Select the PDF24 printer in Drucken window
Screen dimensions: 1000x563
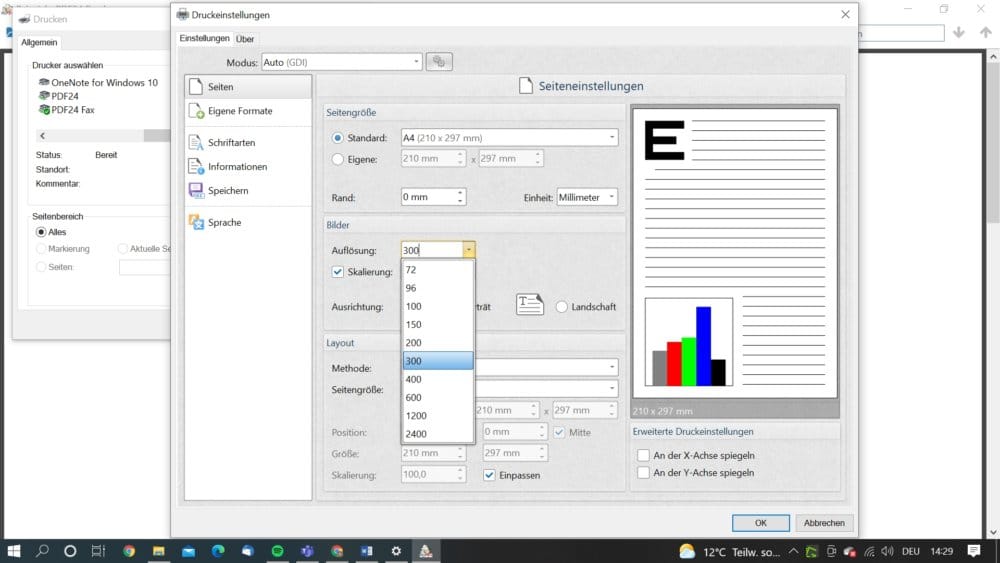pyautogui.click(x=59, y=96)
